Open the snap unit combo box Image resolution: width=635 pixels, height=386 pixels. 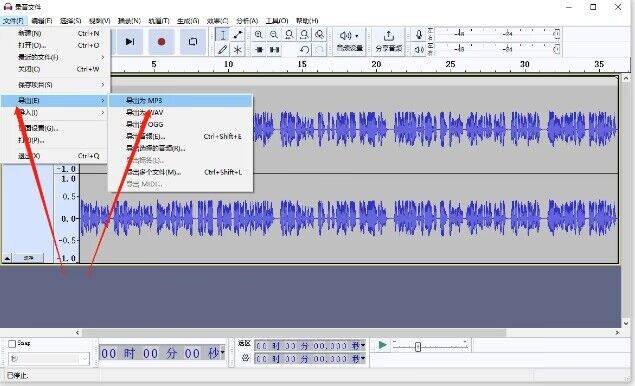click(x=49, y=358)
